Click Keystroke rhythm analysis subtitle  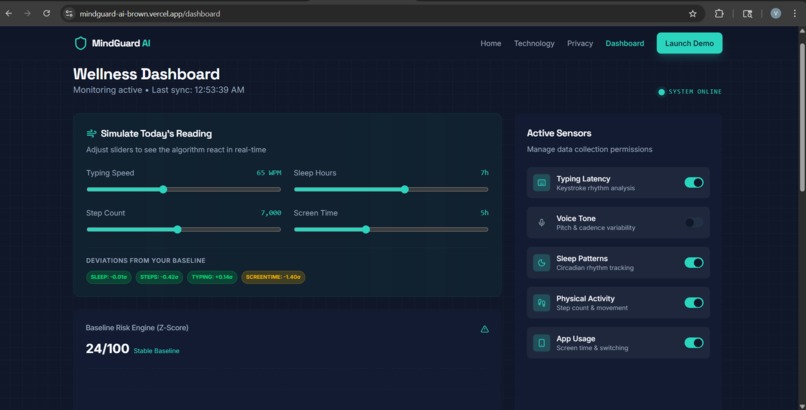pos(595,189)
